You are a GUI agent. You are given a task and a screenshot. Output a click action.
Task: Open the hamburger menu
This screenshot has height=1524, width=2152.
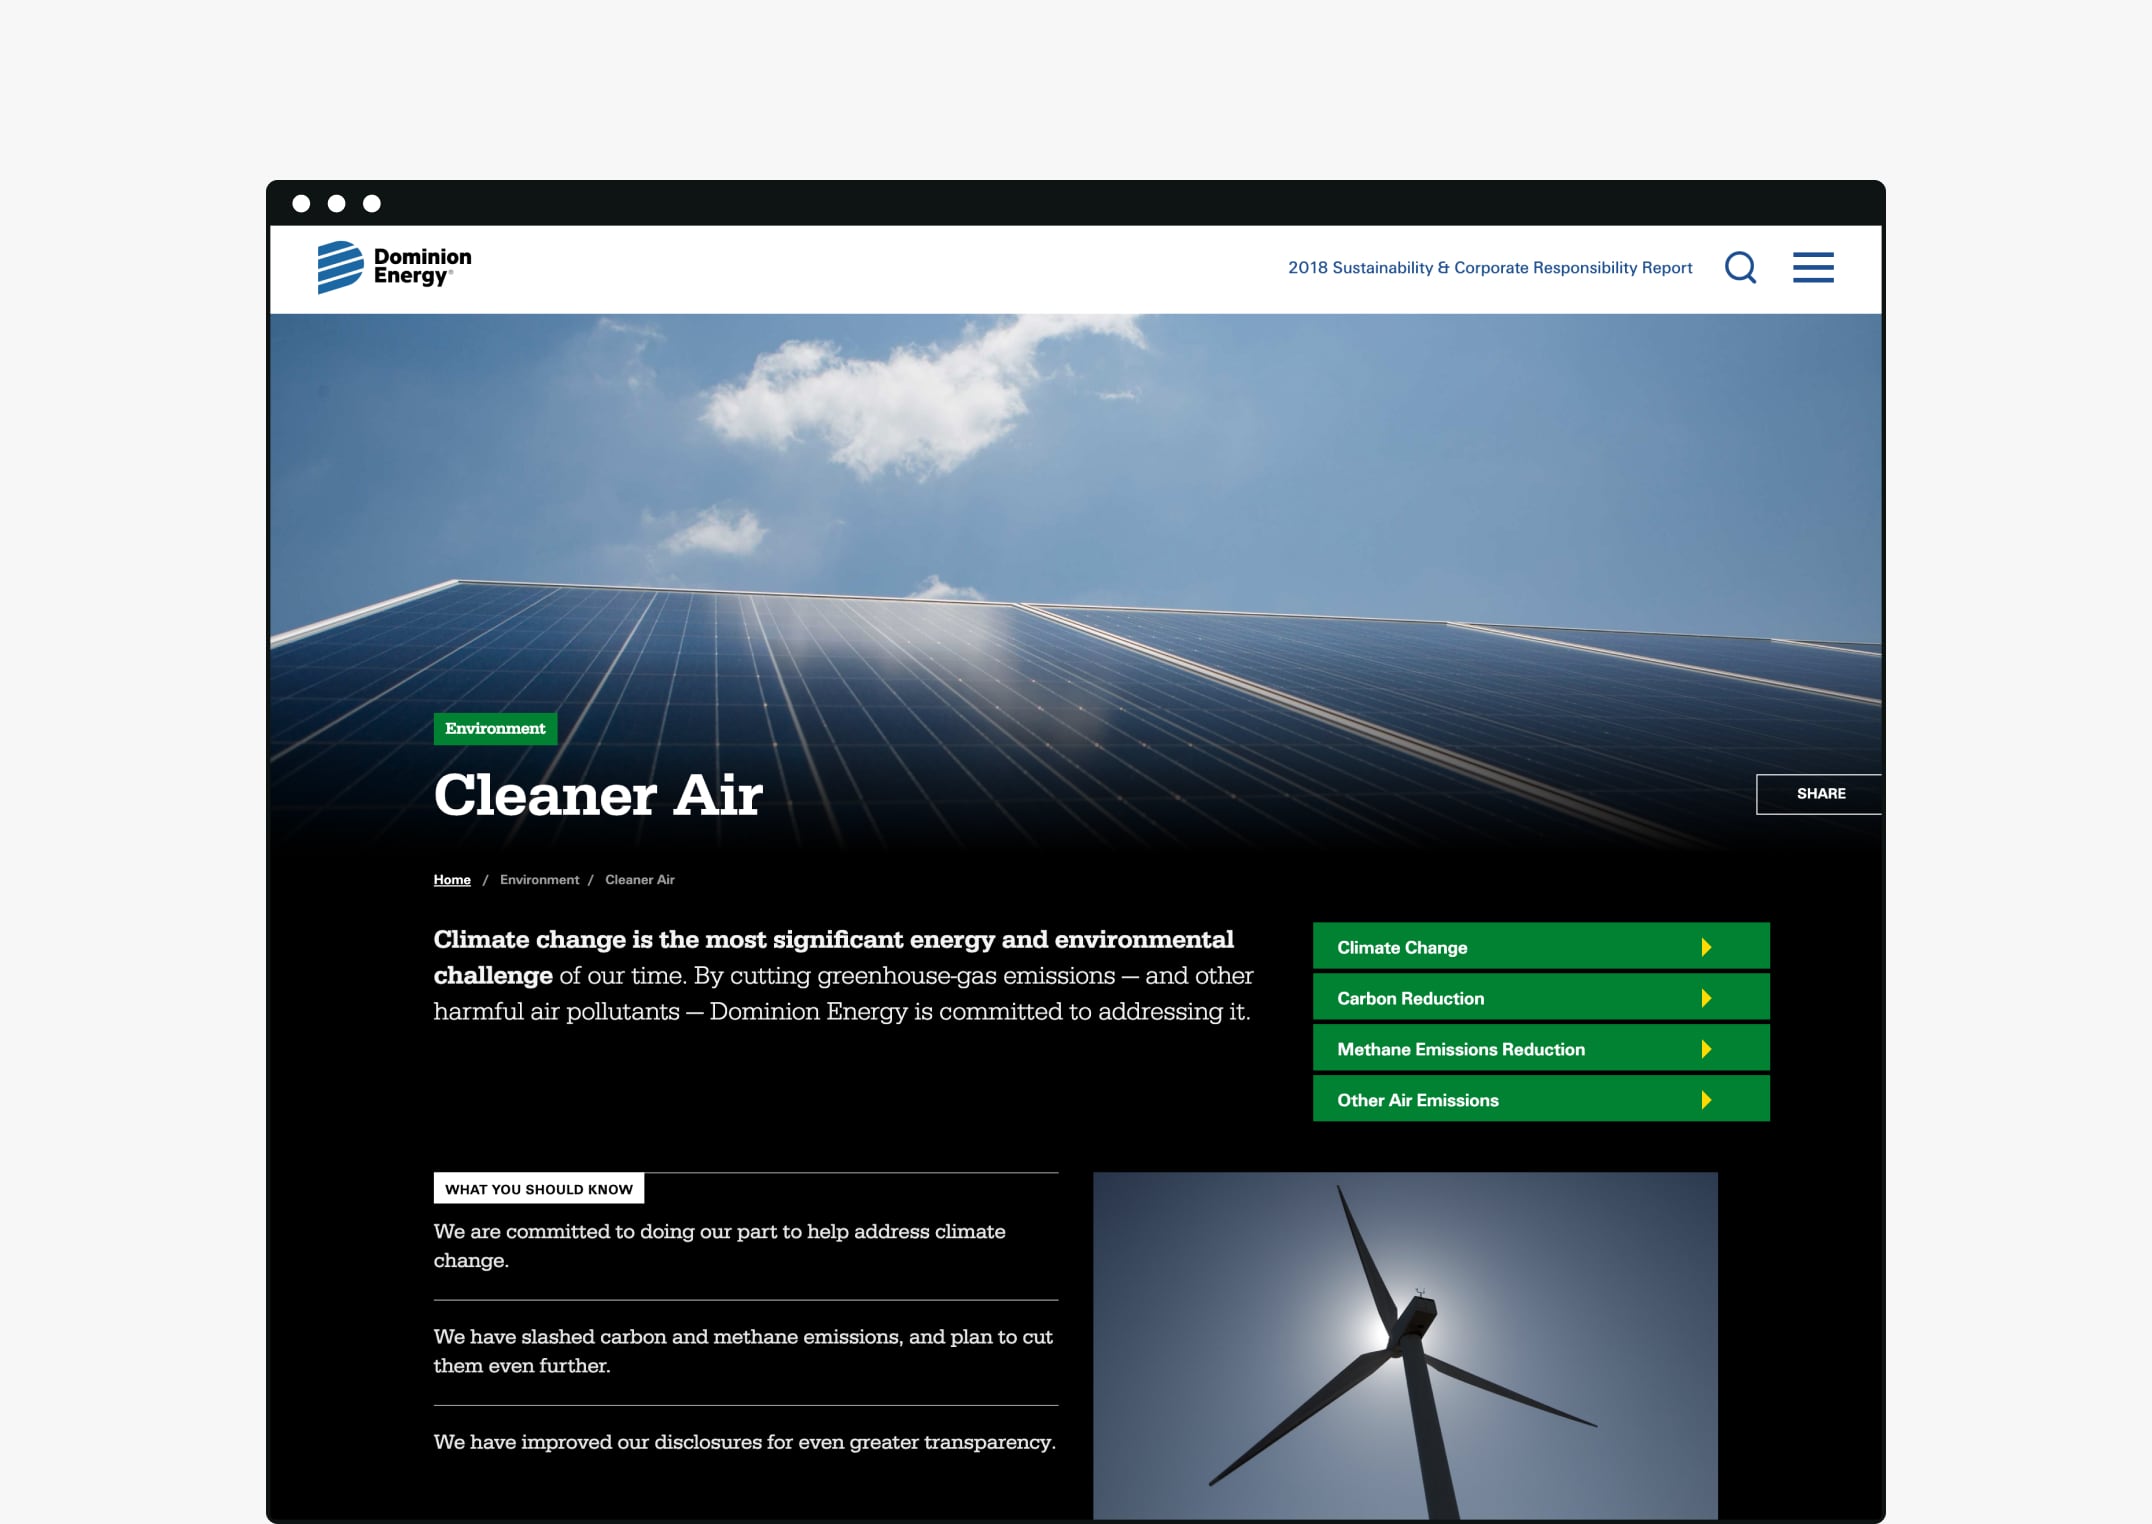[1813, 267]
